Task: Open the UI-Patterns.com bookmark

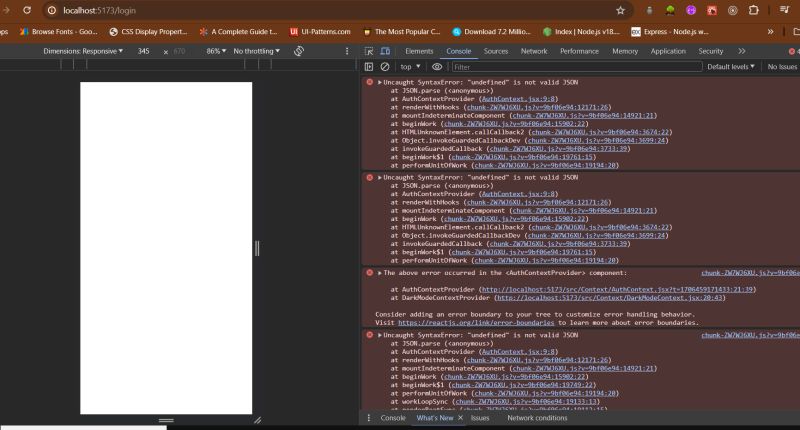Action: pyautogui.click(x=320, y=32)
